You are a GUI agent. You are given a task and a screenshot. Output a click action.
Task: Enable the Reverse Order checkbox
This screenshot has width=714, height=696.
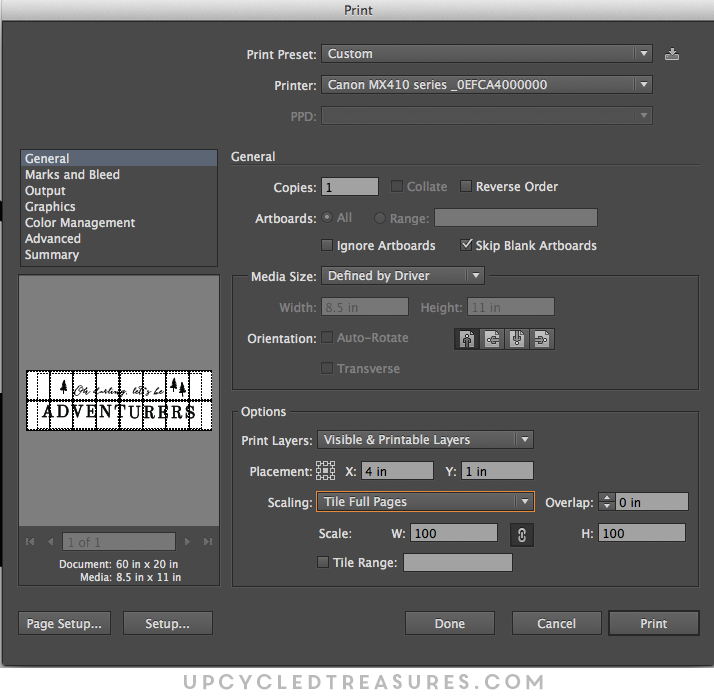tap(466, 187)
